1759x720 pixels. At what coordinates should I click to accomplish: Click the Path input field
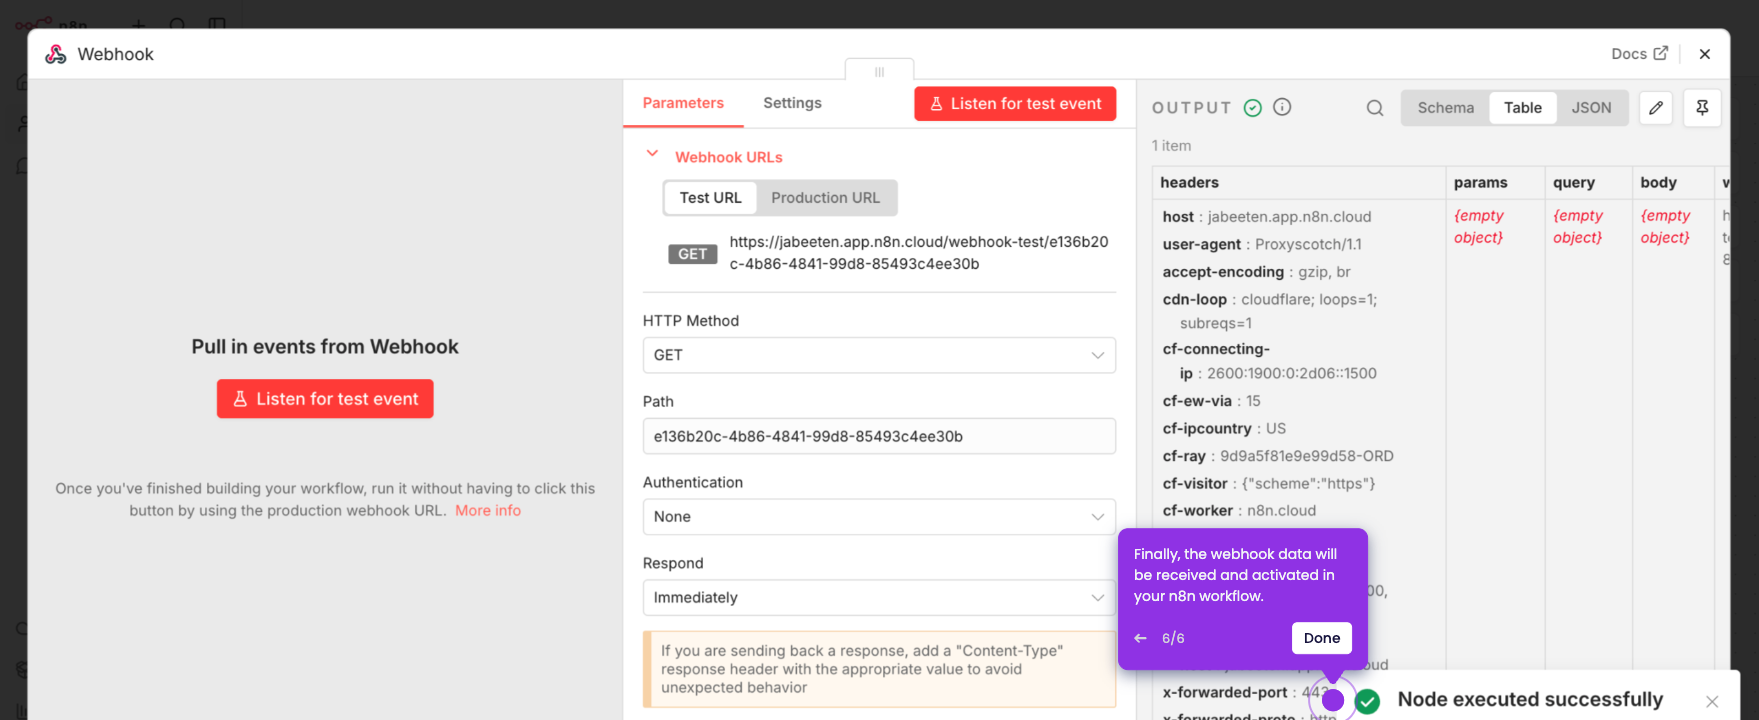click(x=879, y=436)
